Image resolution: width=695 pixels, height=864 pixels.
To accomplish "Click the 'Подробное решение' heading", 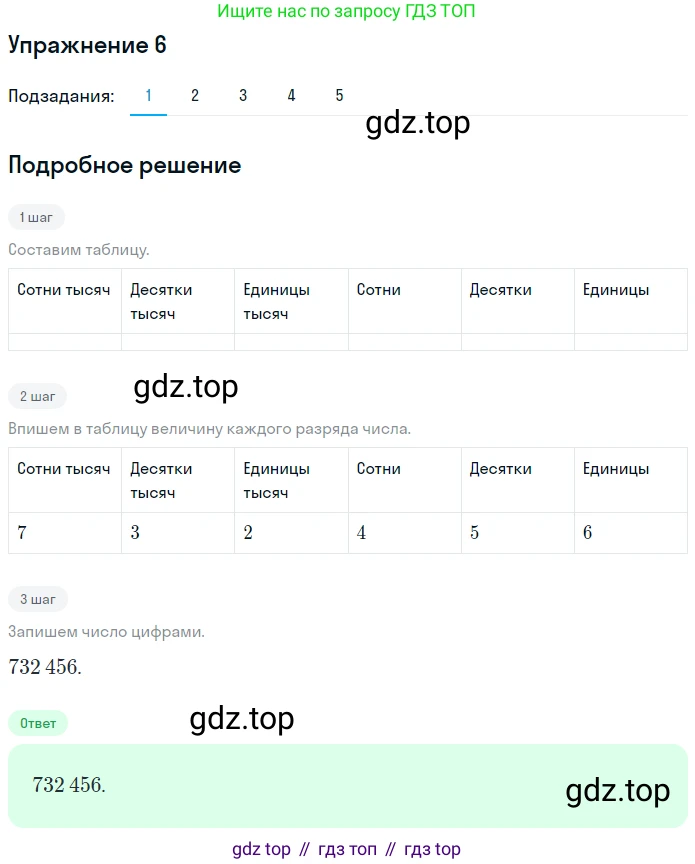I will (125, 165).
